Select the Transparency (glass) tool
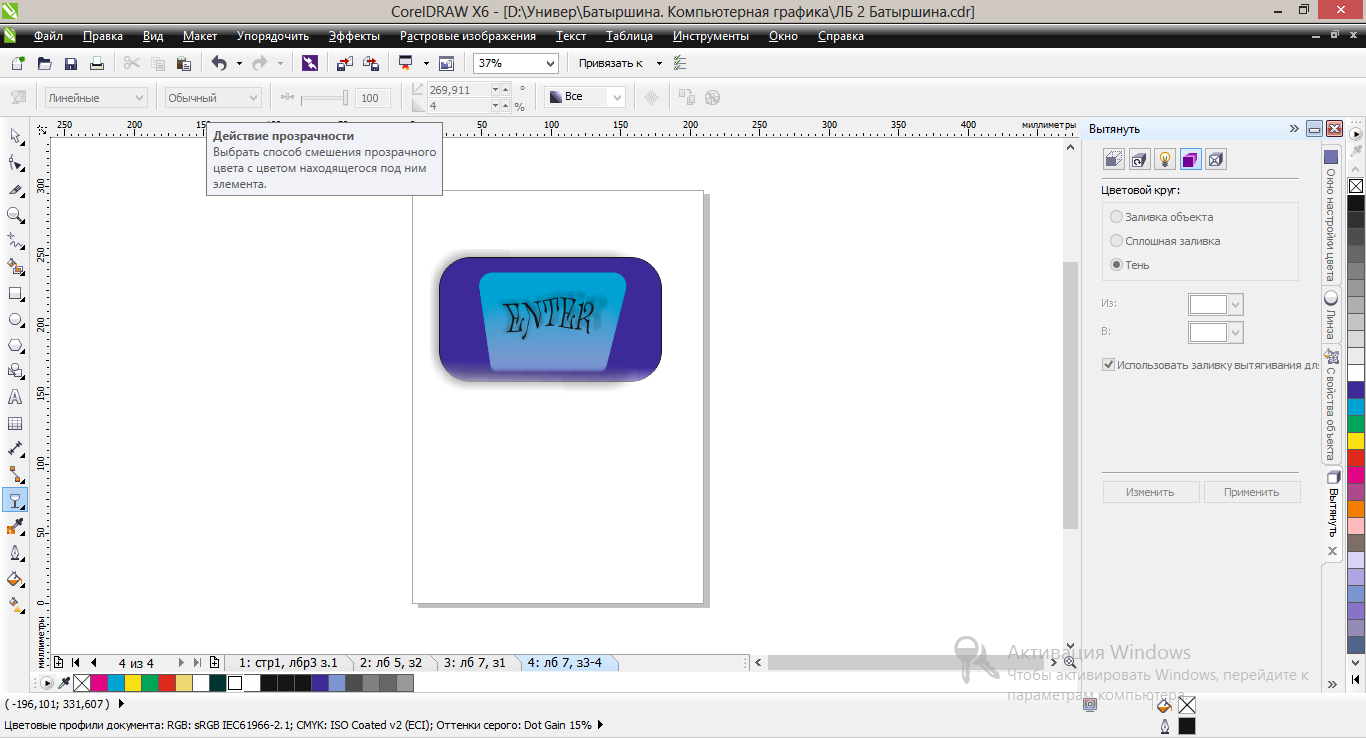 coord(15,501)
